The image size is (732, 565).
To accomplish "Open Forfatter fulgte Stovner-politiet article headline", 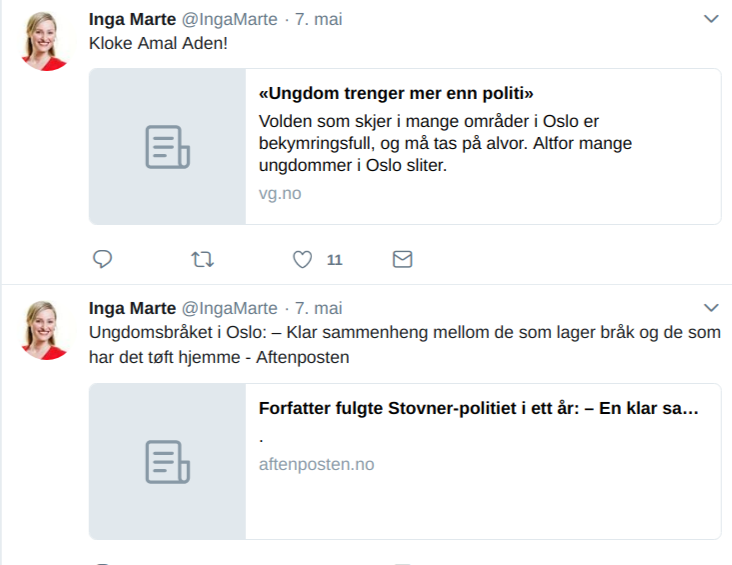I will tap(478, 408).
